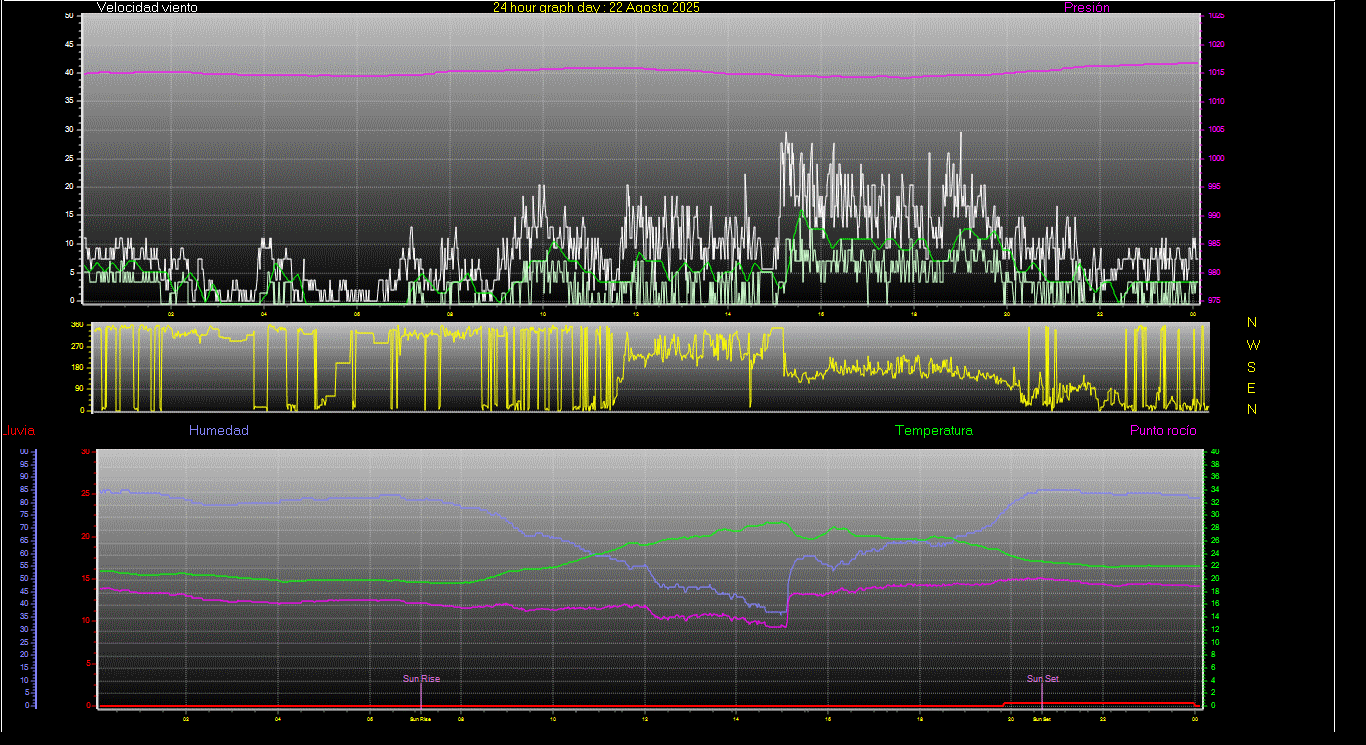Click the 1005 value on the pressure axis

point(1215,130)
